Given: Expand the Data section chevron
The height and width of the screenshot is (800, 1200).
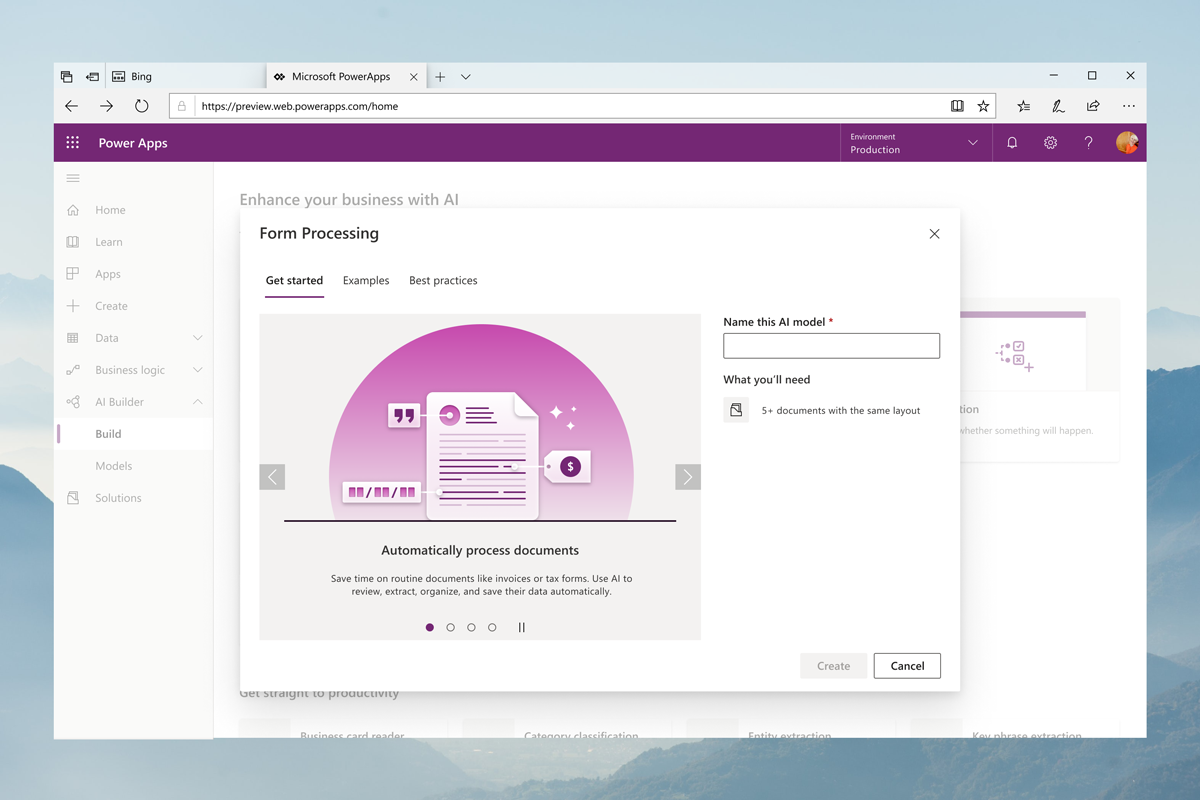Looking at the screenshot, I should click(x=197, y=338).
